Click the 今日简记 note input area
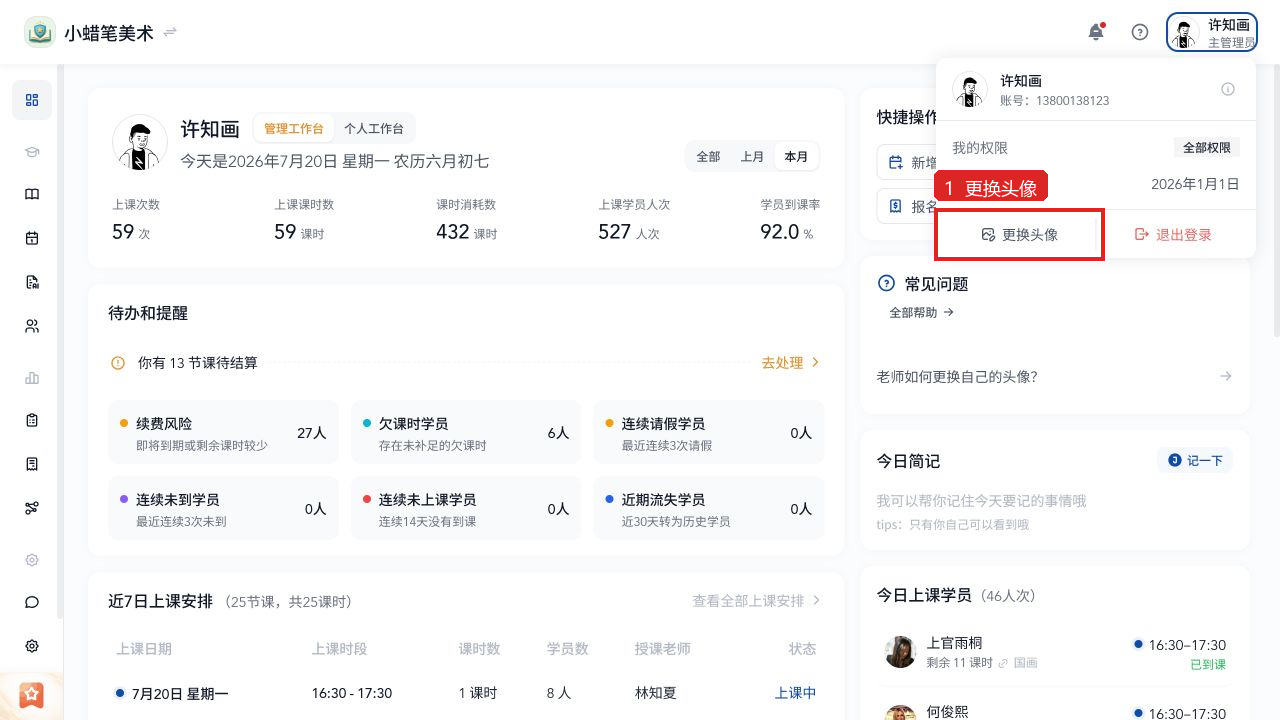Screen dimensions: 1280x720 1054,511
